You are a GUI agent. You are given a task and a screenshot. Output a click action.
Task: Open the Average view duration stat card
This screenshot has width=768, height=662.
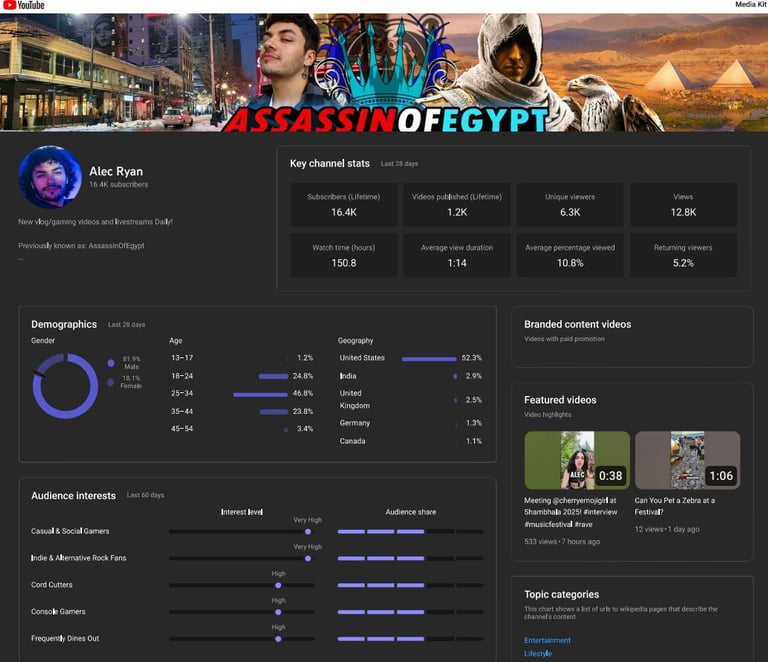click(457, 255)
